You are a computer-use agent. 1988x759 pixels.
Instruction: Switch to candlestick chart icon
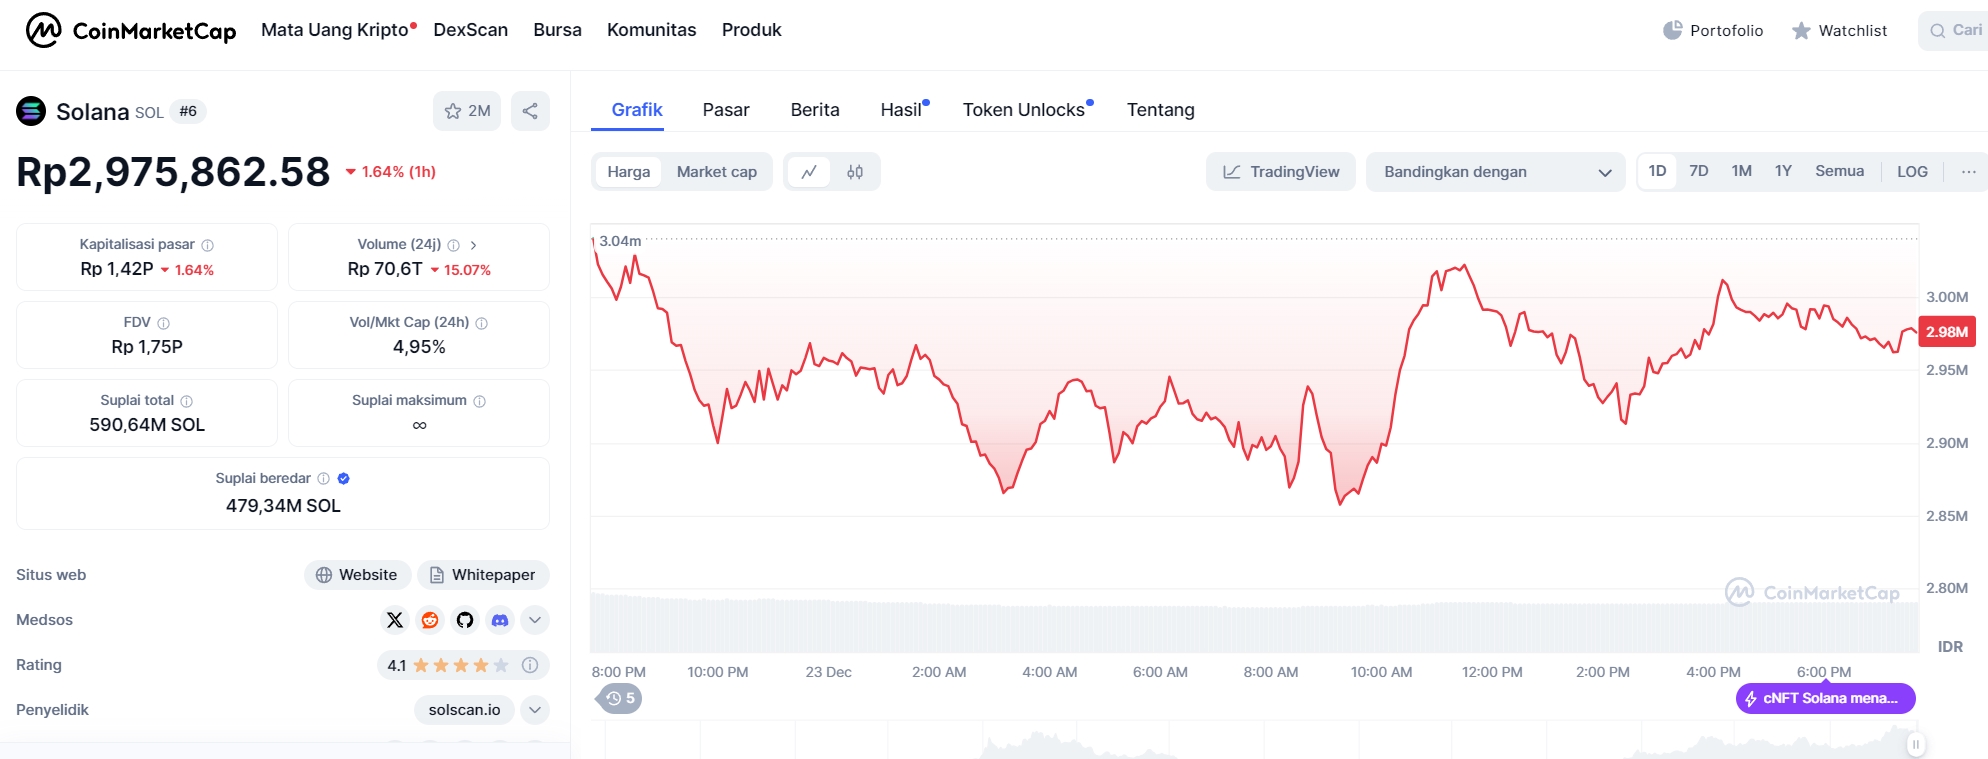(x=855, y=172)
